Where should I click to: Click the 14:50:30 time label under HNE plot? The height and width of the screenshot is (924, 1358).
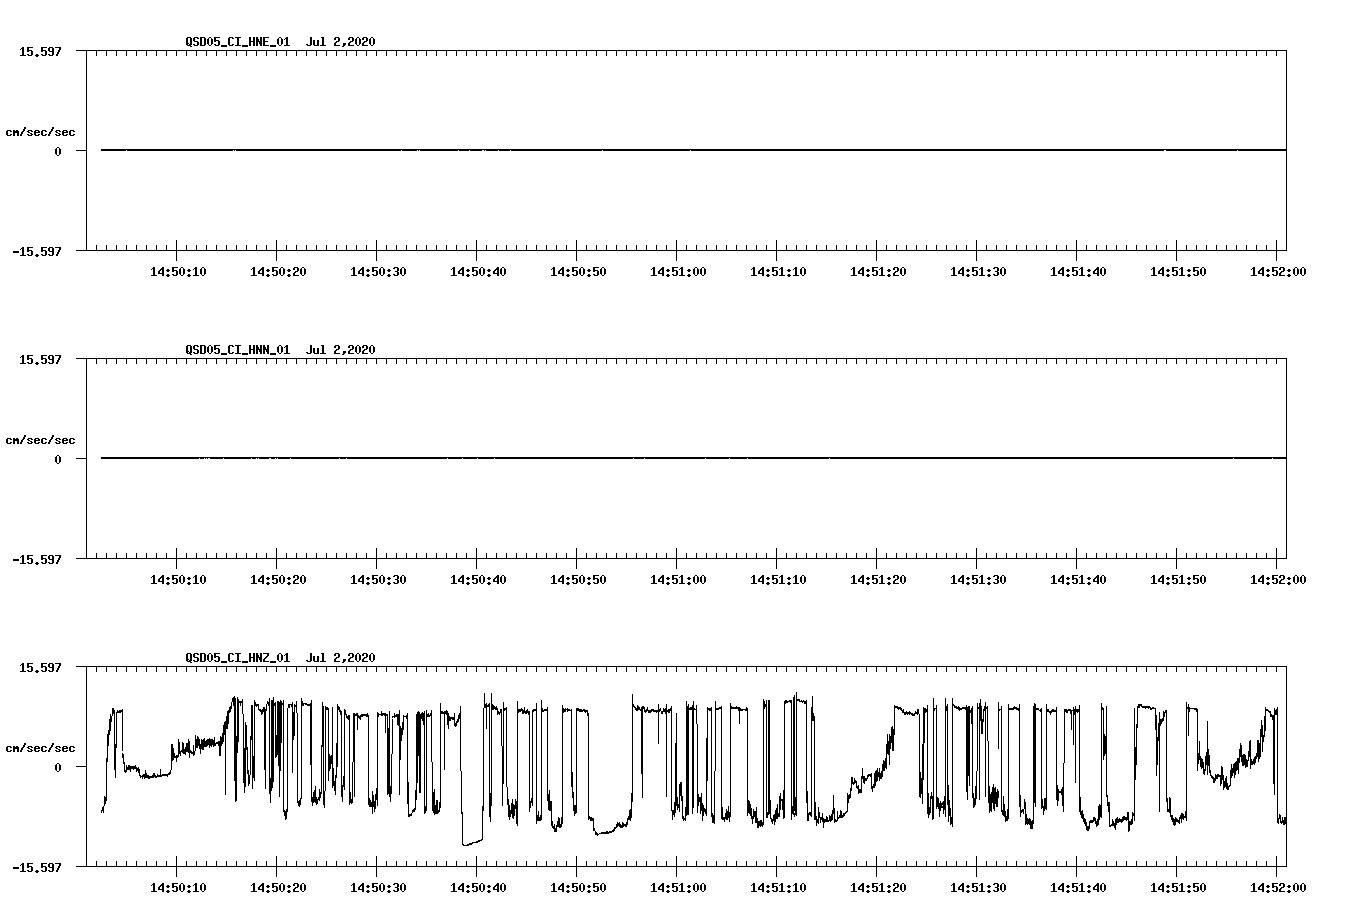[x=378, y=272]
